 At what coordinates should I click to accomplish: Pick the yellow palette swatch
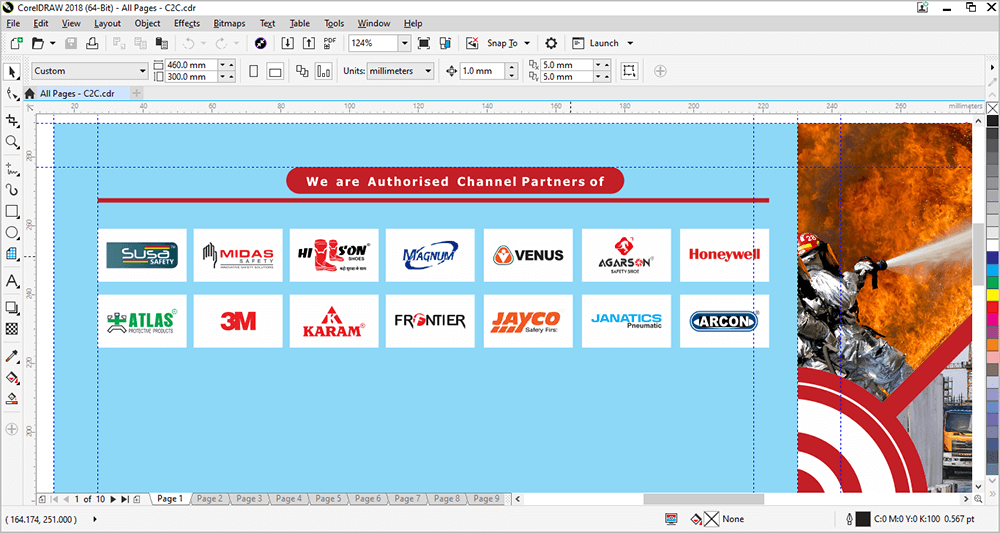point(992,295)
